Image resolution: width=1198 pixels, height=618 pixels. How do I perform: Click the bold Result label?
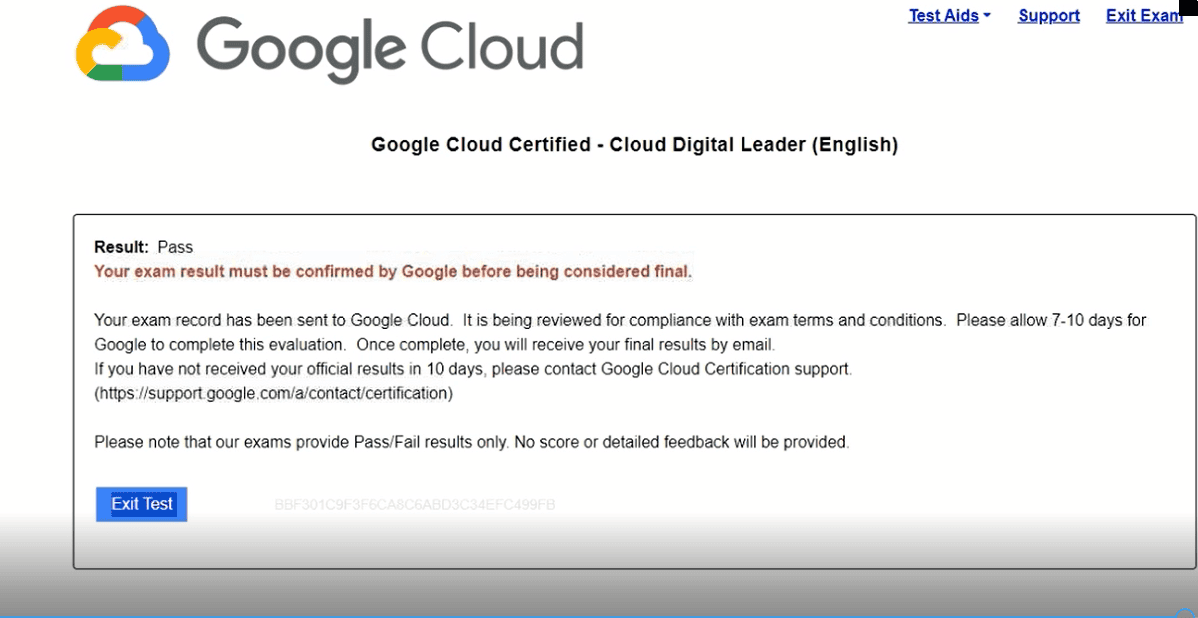pyautogui.click(x=121, y=247)
